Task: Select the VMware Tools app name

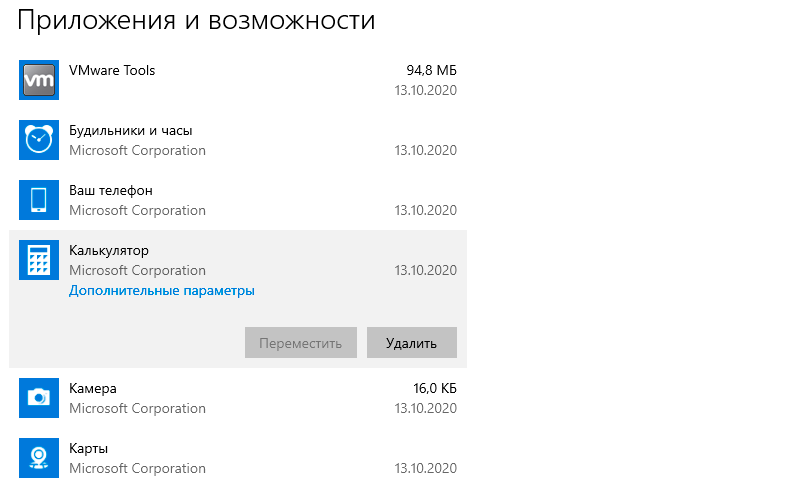Action: coord(112,71)
